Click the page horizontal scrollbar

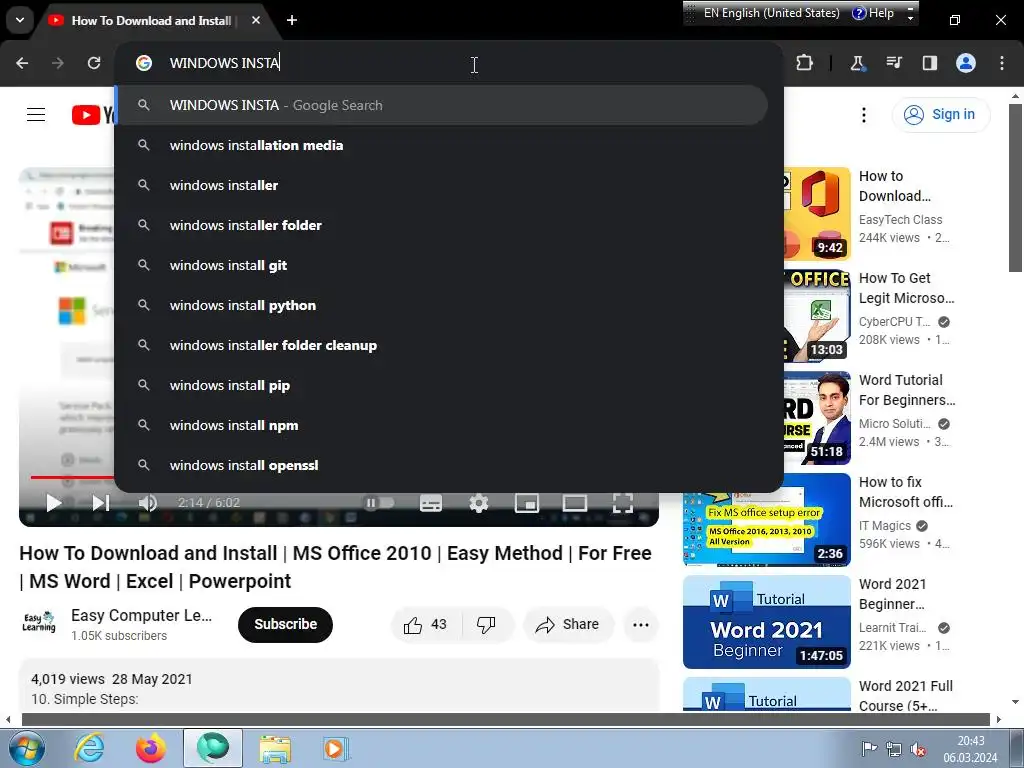(504, 719)
